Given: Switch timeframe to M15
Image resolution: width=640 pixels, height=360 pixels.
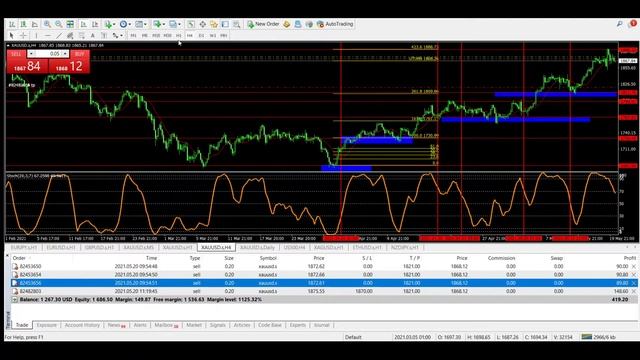Looking at the screenshot, I should coord(156,36).
